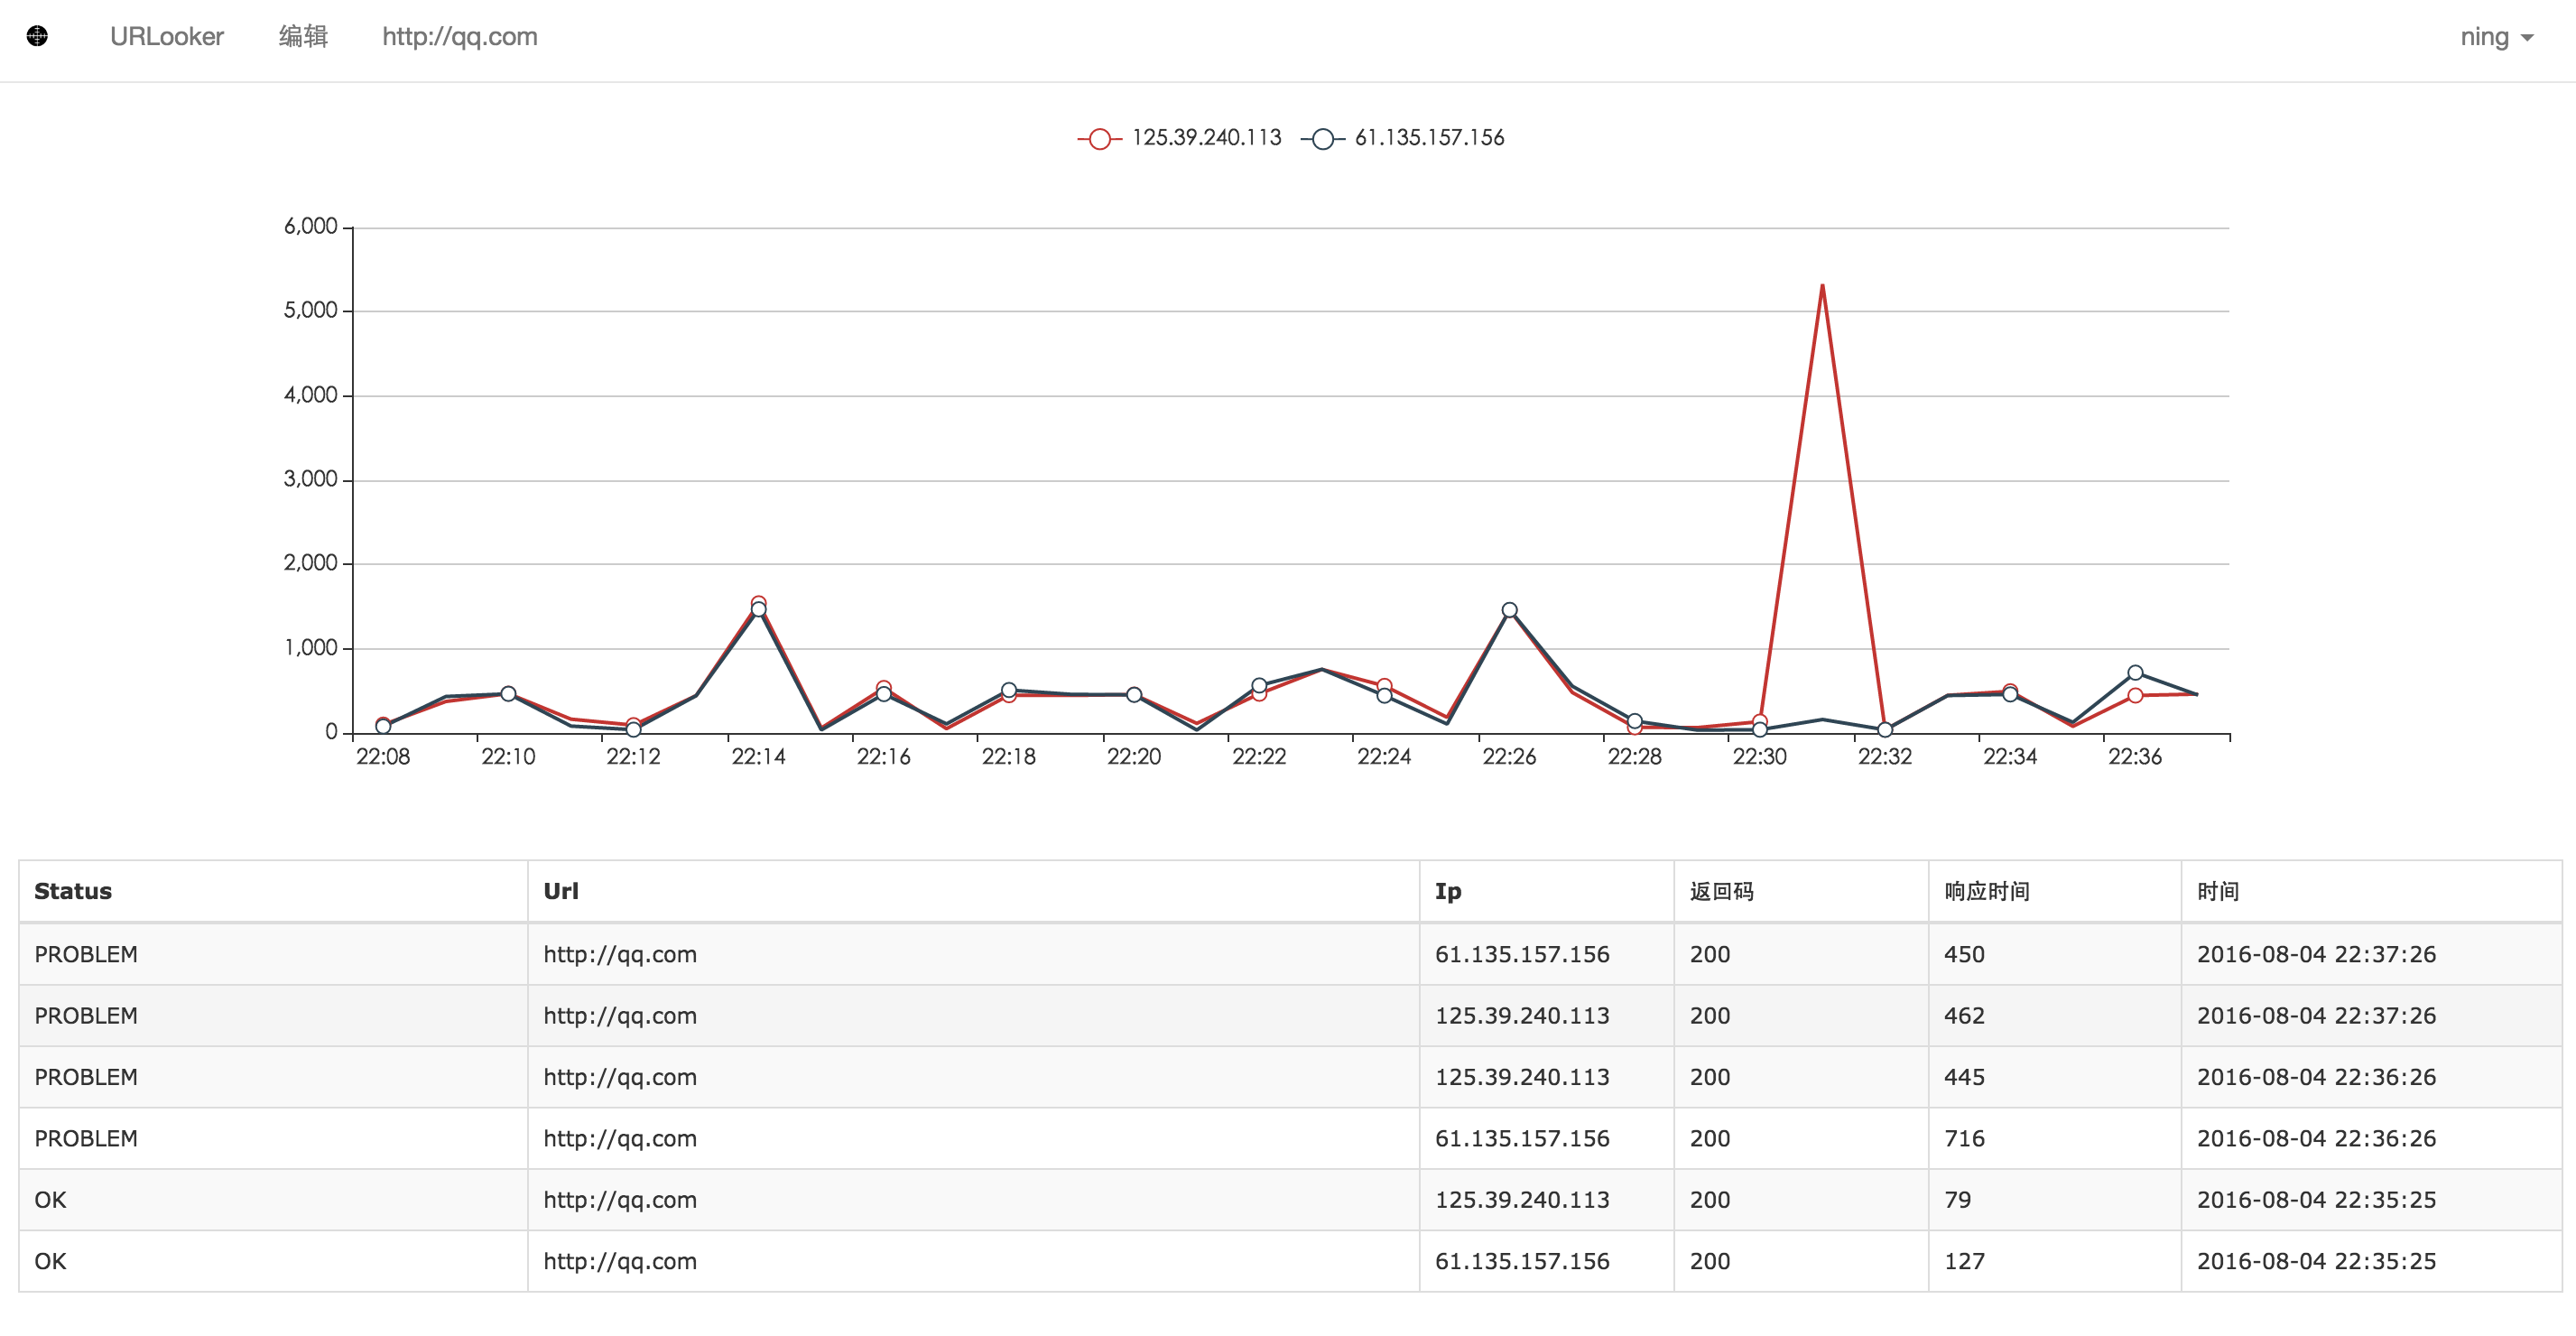This screenshot has height=1336, width=2576.
Task: Click the dark data point at 22:36
Action: pos(2135,673)
